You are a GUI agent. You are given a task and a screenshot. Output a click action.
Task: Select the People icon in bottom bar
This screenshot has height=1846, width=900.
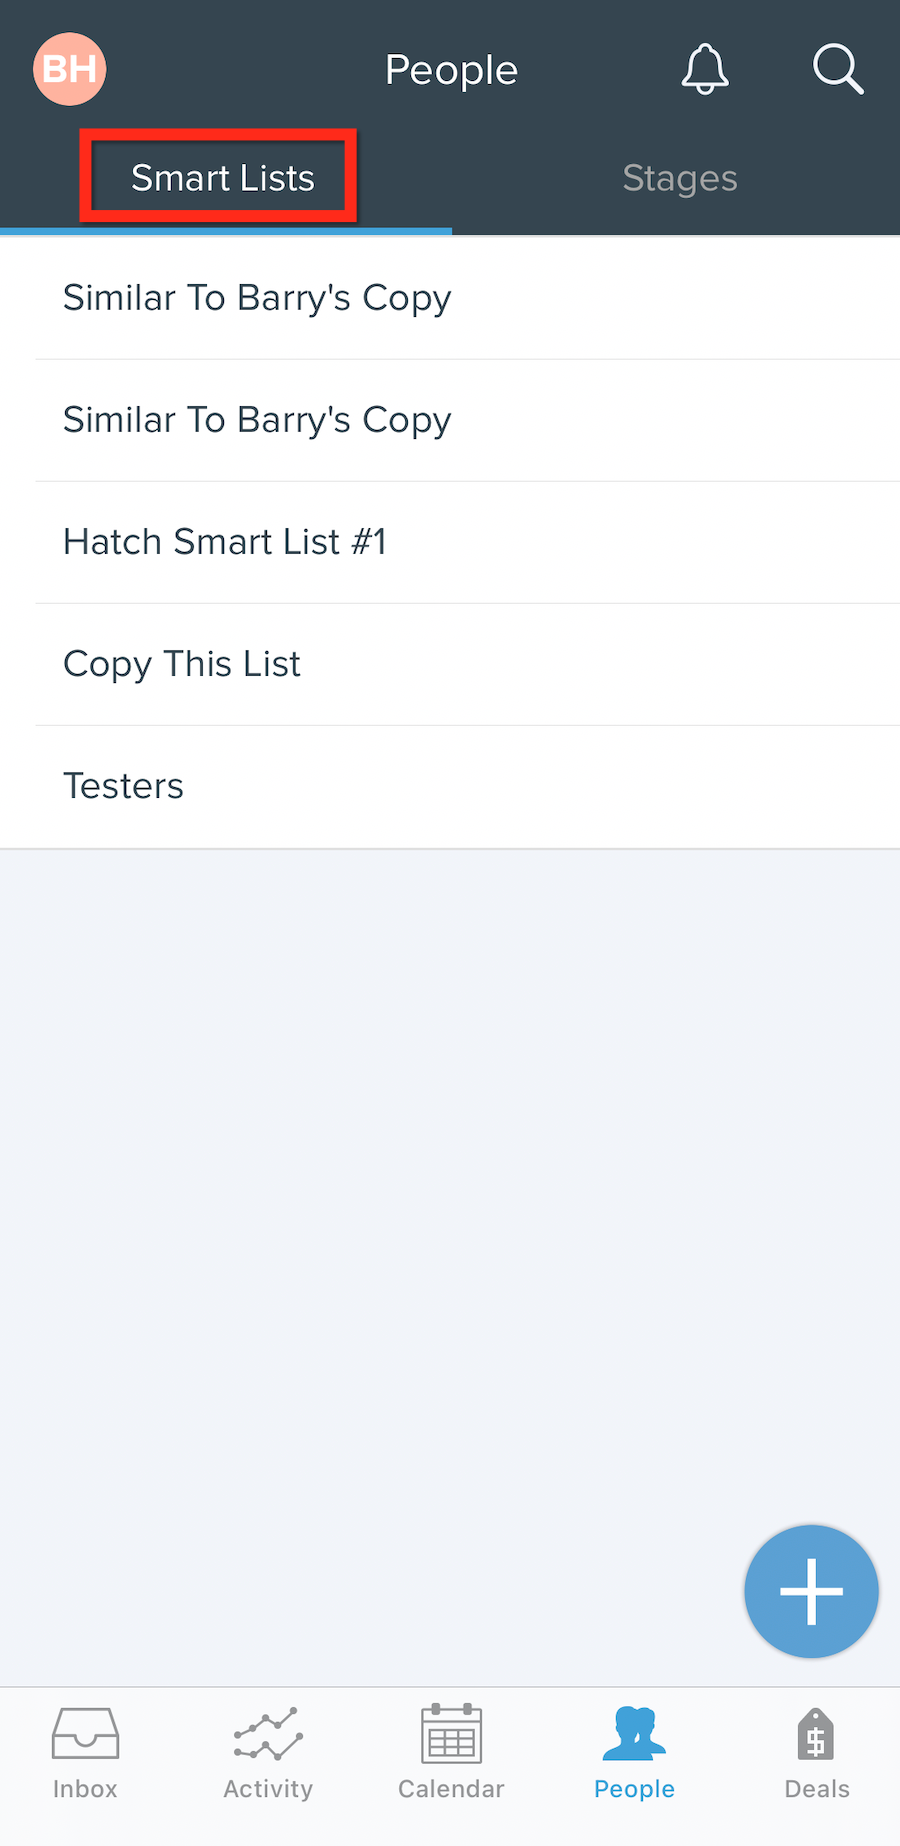634,1733
